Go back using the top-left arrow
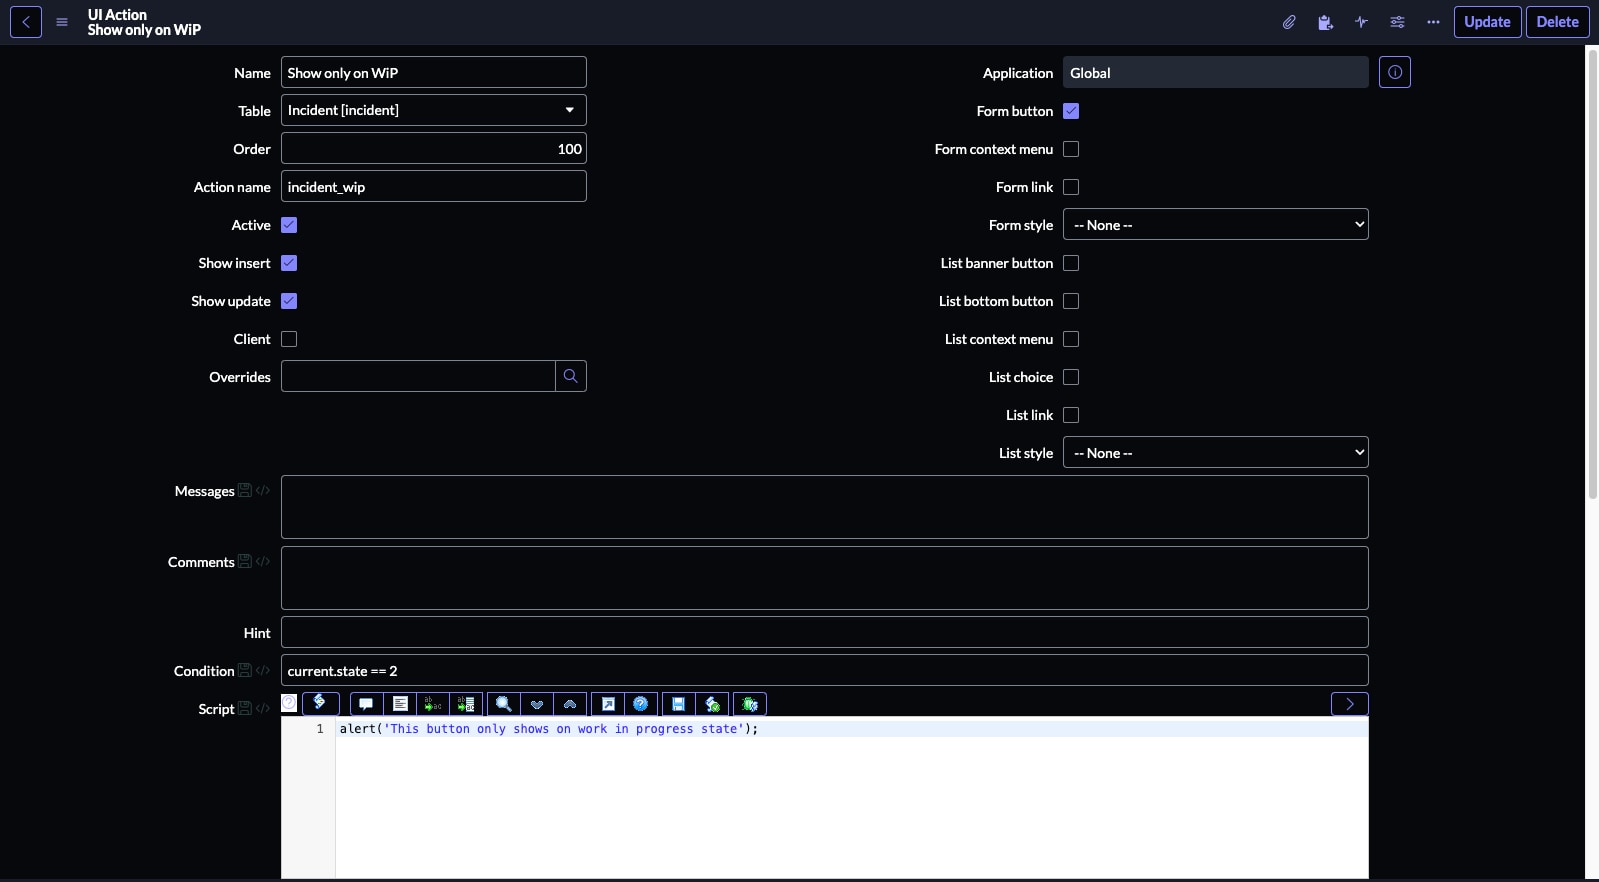 26,22
